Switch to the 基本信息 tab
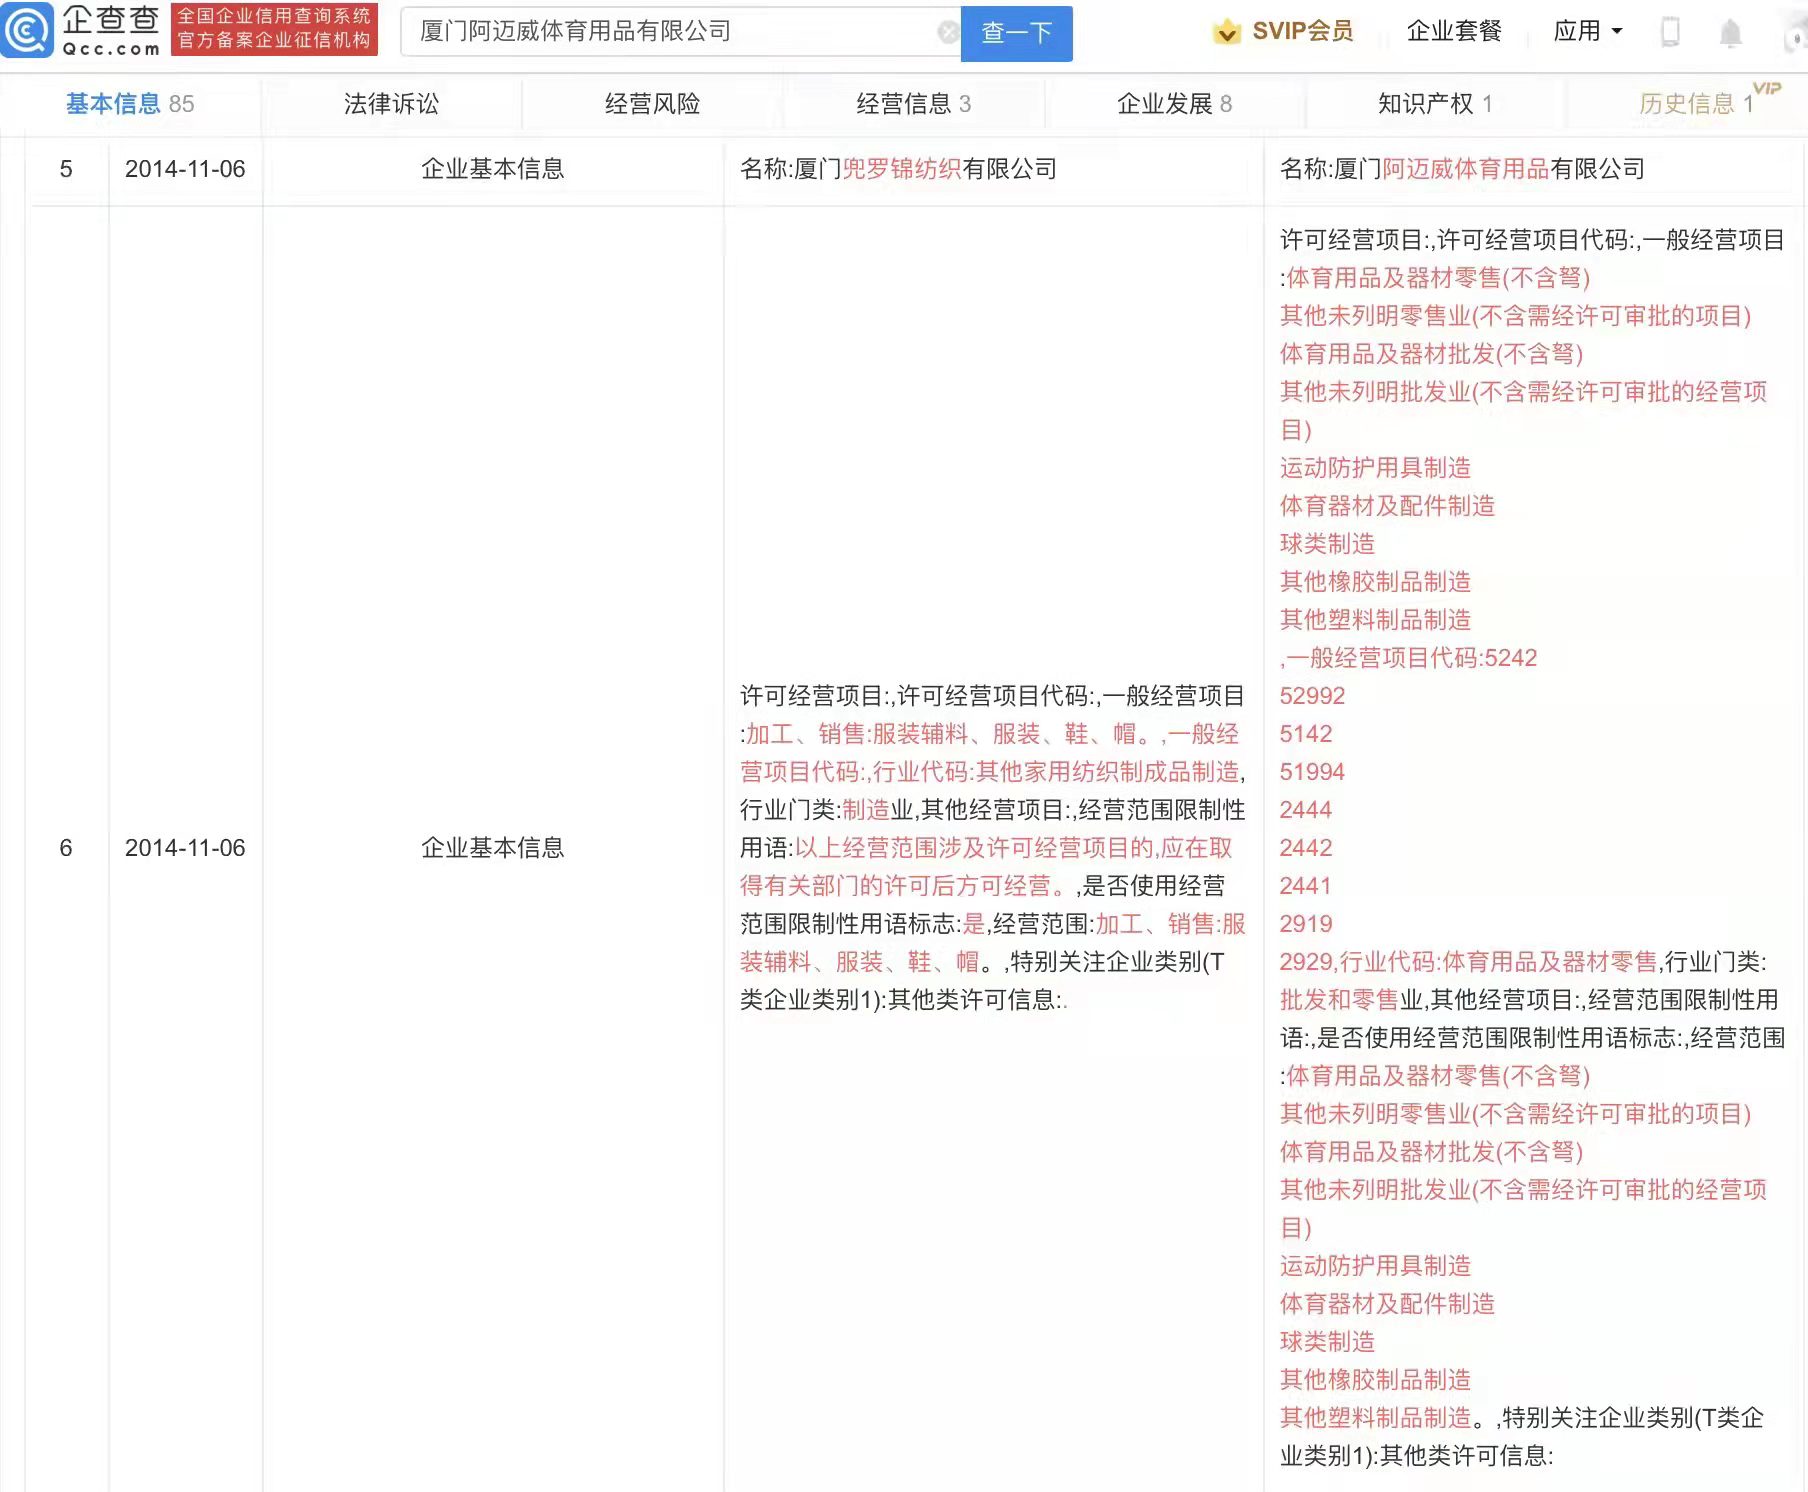Screen dimensions: 1808x1492 coord(130,104)
